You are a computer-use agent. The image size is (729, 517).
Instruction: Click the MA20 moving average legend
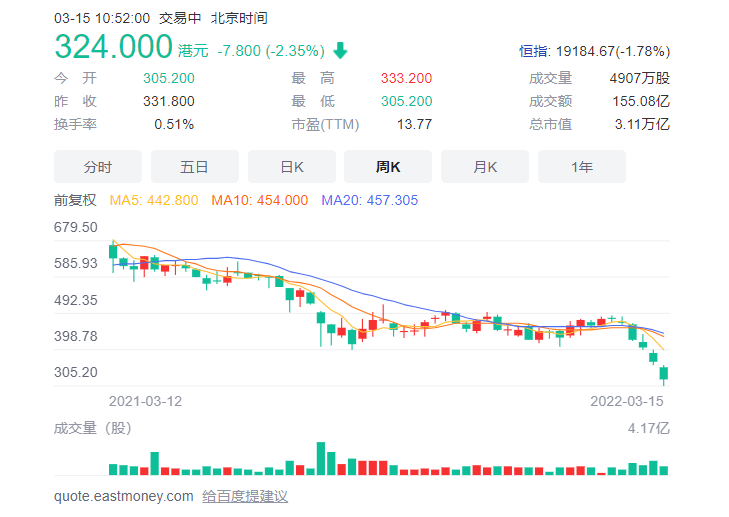click(370, 200)
